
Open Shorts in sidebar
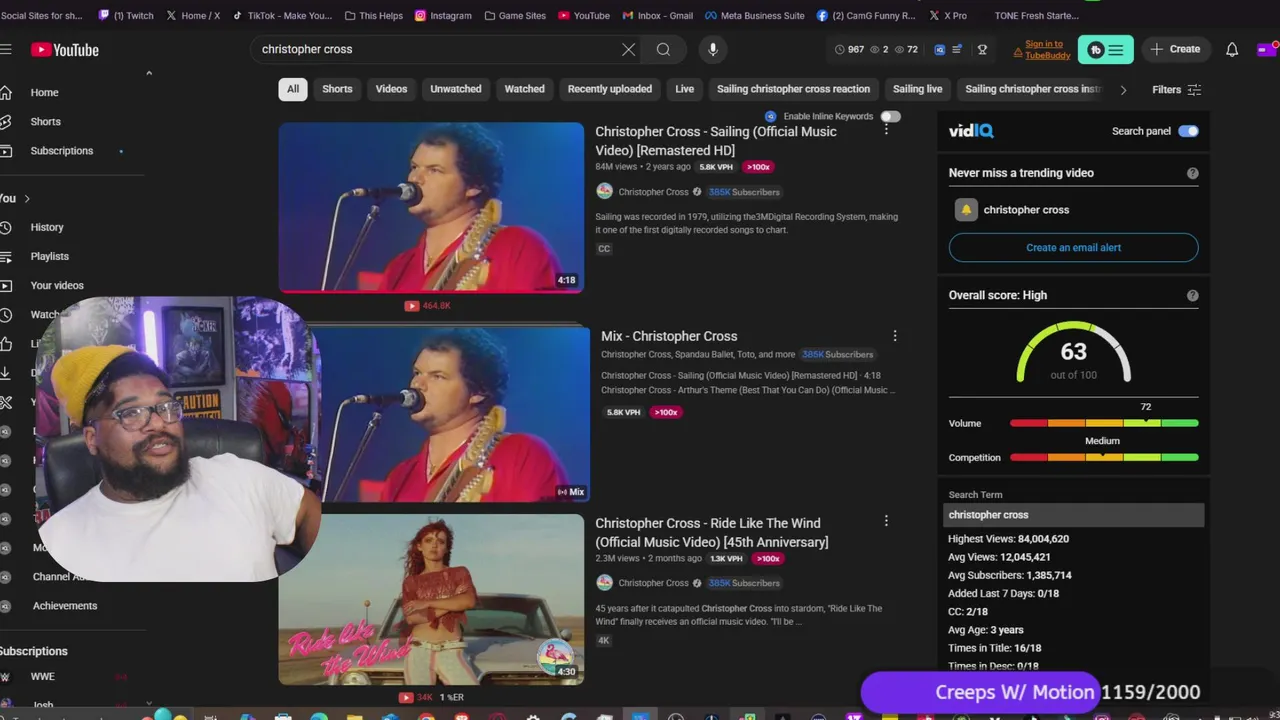pyautogui.click(x=45, y=121)
